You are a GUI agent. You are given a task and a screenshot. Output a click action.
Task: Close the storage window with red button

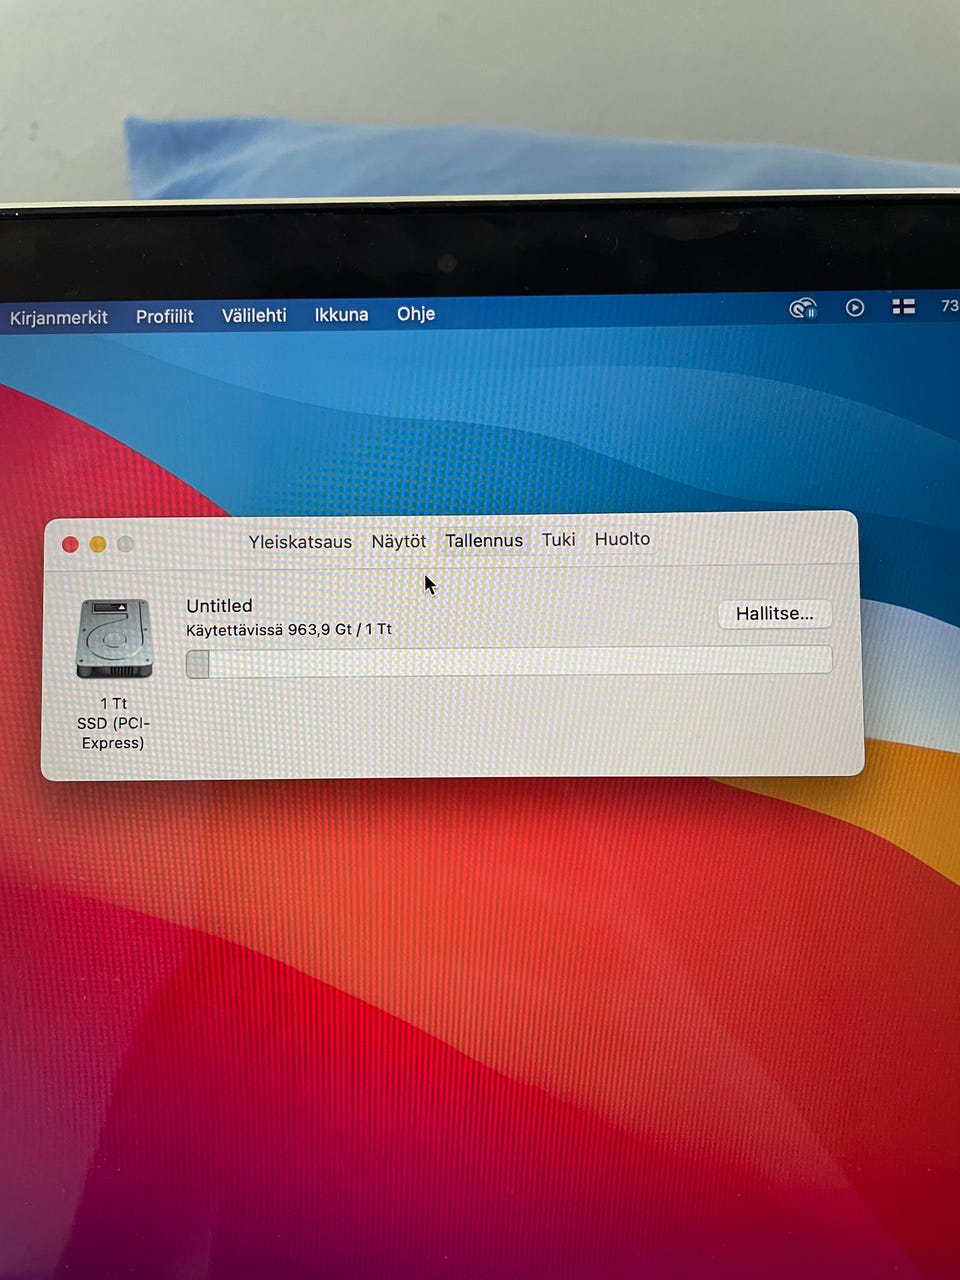(x=70, y=544)
